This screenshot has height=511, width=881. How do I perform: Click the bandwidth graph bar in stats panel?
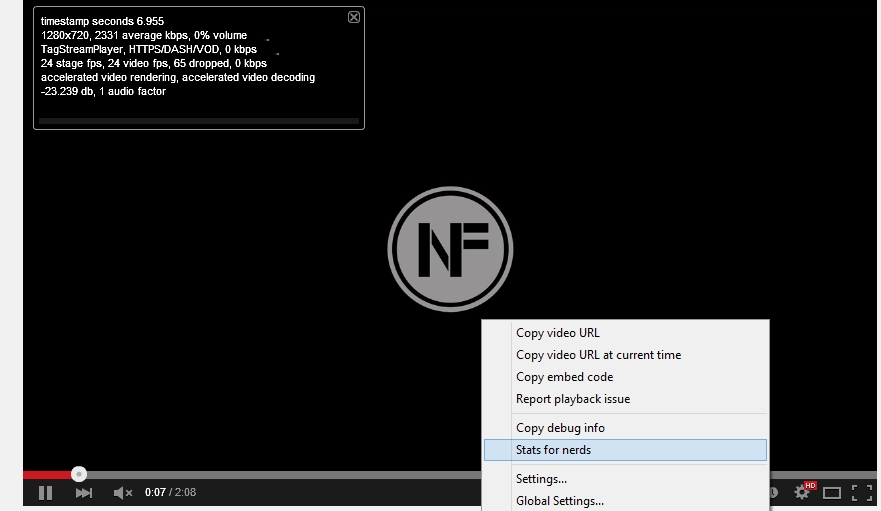pyautogui.click(x=199, y=121)
